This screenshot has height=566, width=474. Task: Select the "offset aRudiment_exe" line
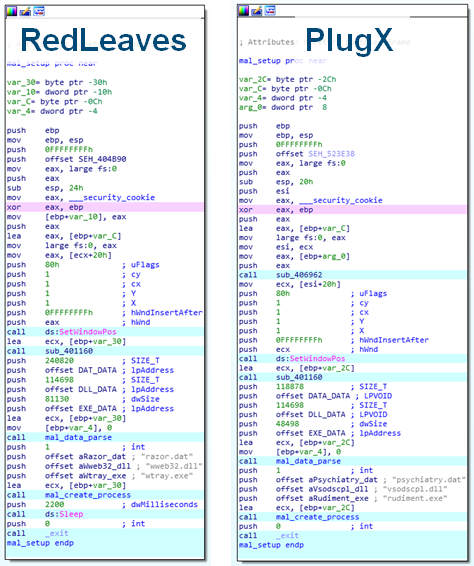coord(343,498)
